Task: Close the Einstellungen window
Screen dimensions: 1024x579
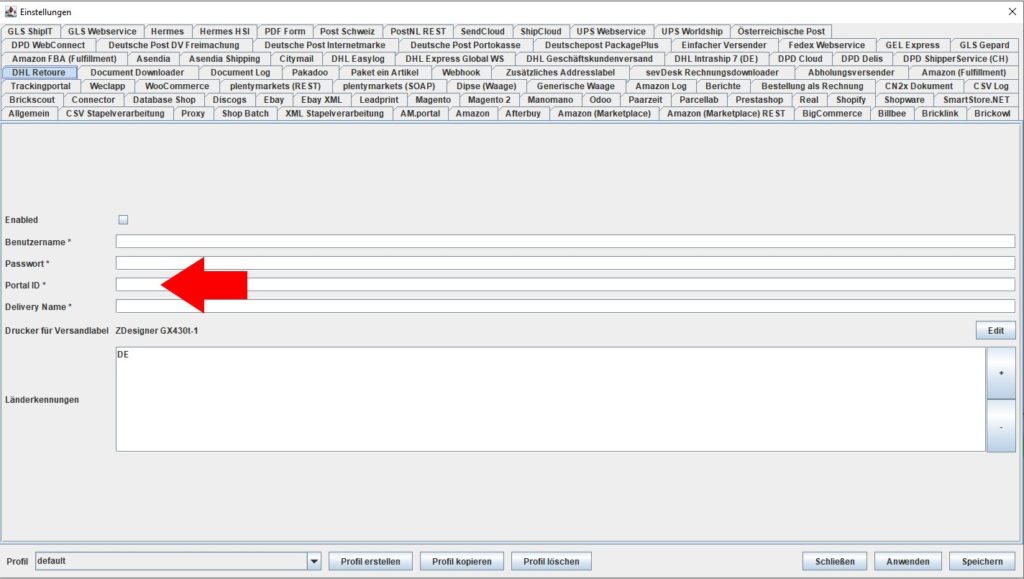Action: [x=1012, y=11]
